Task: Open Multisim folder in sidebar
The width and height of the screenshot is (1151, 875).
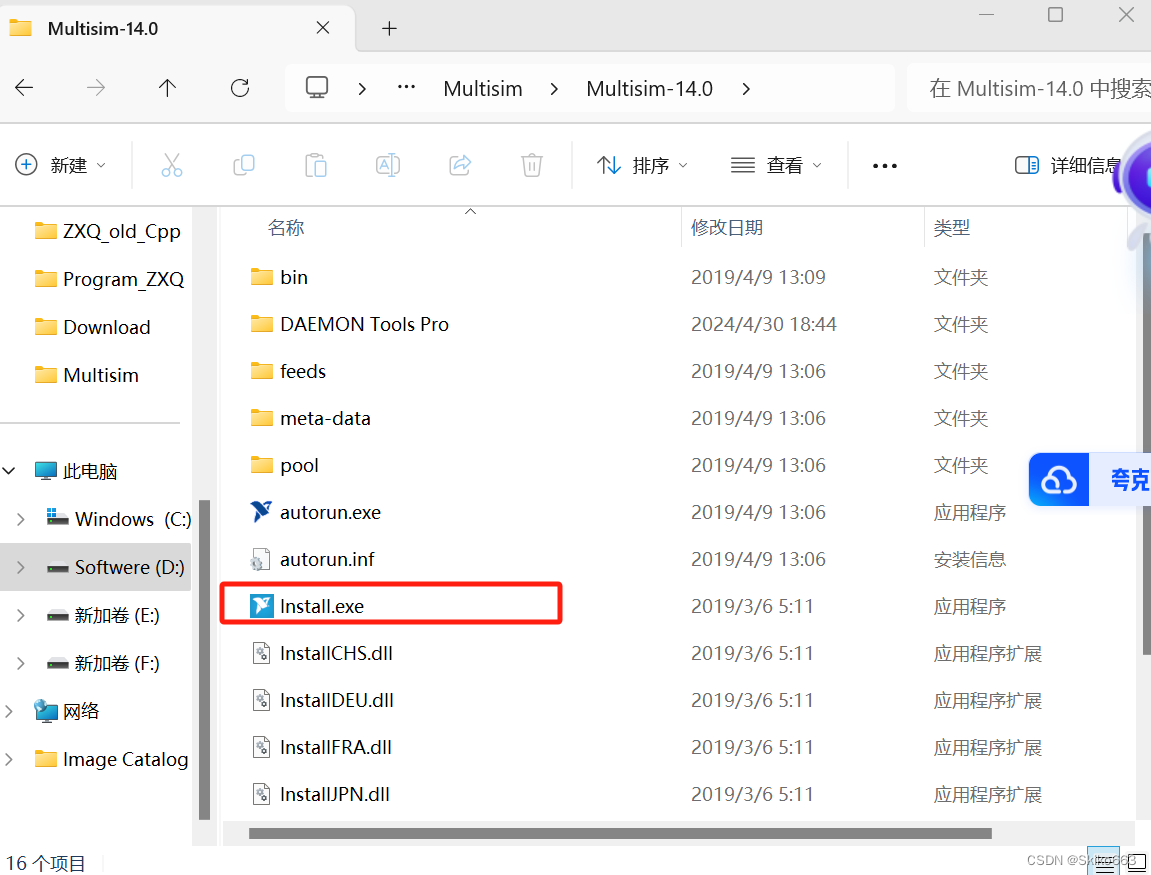Action: click(x=87, y=375)
